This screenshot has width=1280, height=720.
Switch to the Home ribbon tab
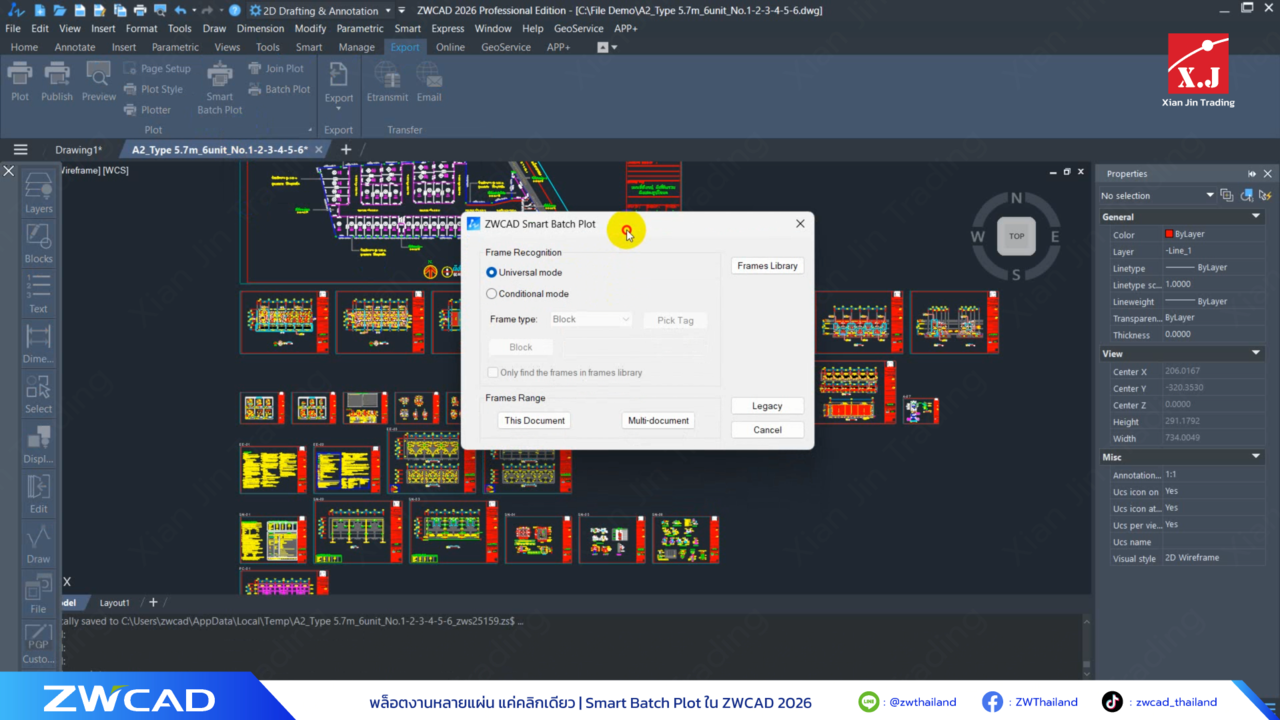(24, 47)
